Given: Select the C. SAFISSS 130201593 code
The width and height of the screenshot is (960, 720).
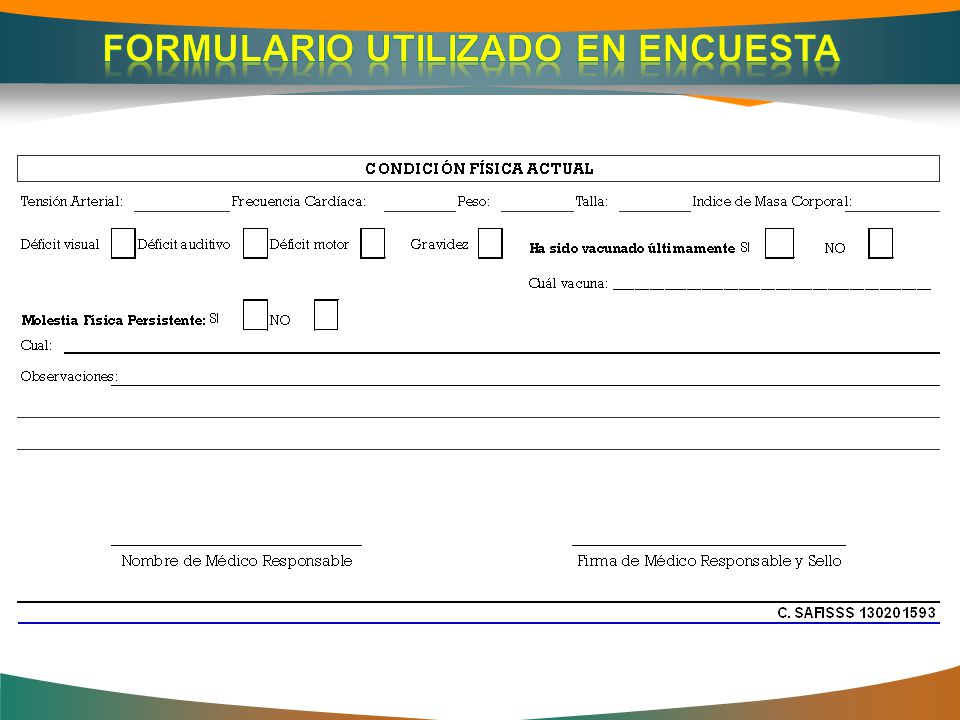Looking at the screenshot, I should 857,613.
